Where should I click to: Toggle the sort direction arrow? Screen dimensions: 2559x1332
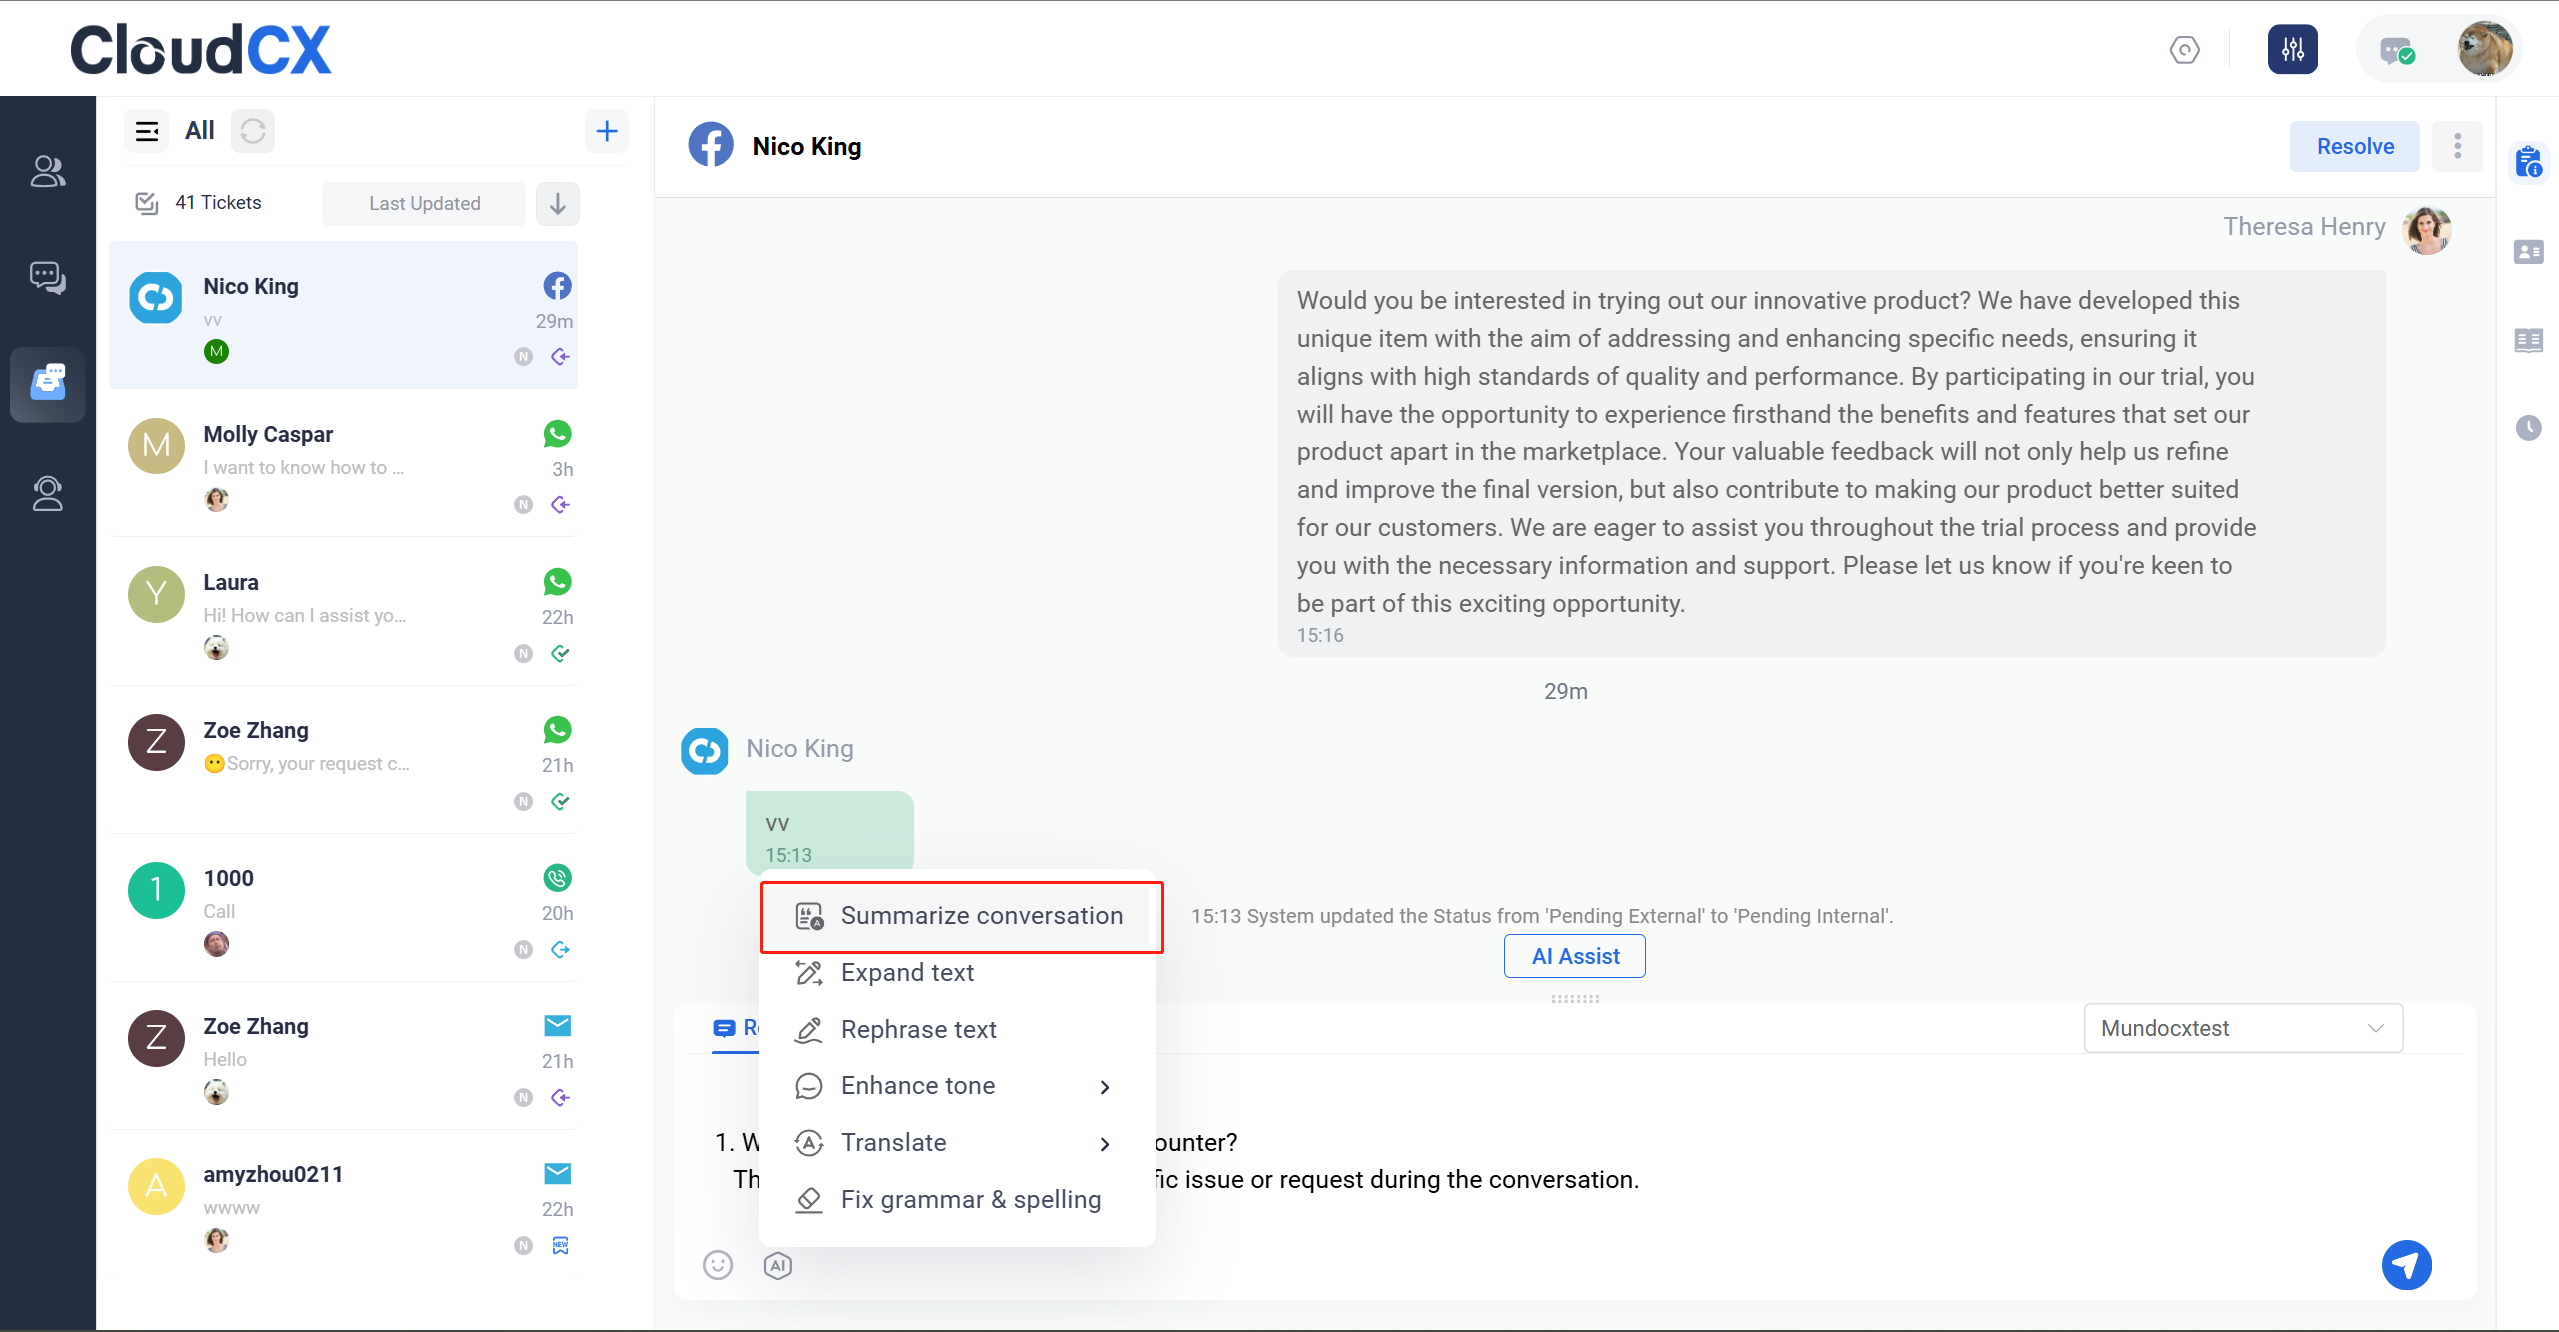tap(558, 203)
